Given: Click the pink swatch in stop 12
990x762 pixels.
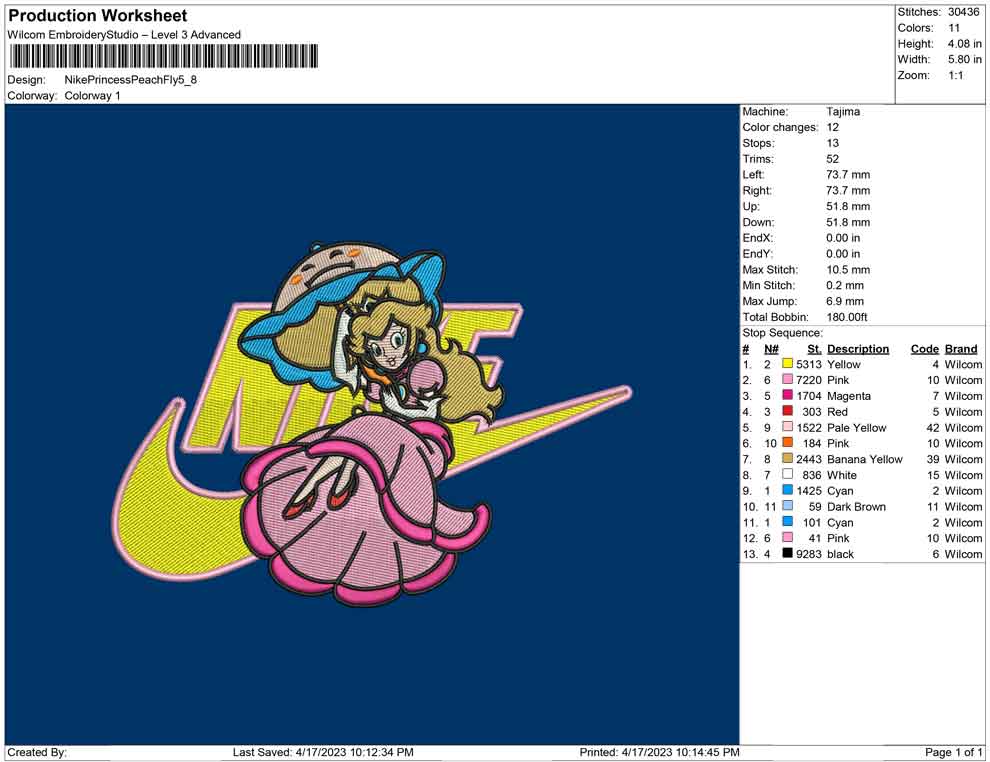Looking at the screenshot, I should [x=787, y=537].
